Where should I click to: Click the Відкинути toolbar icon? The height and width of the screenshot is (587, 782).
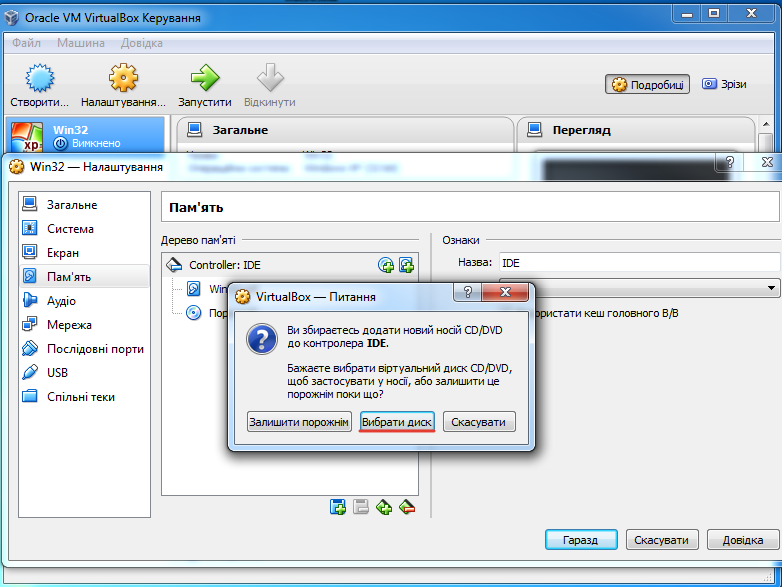270,78
